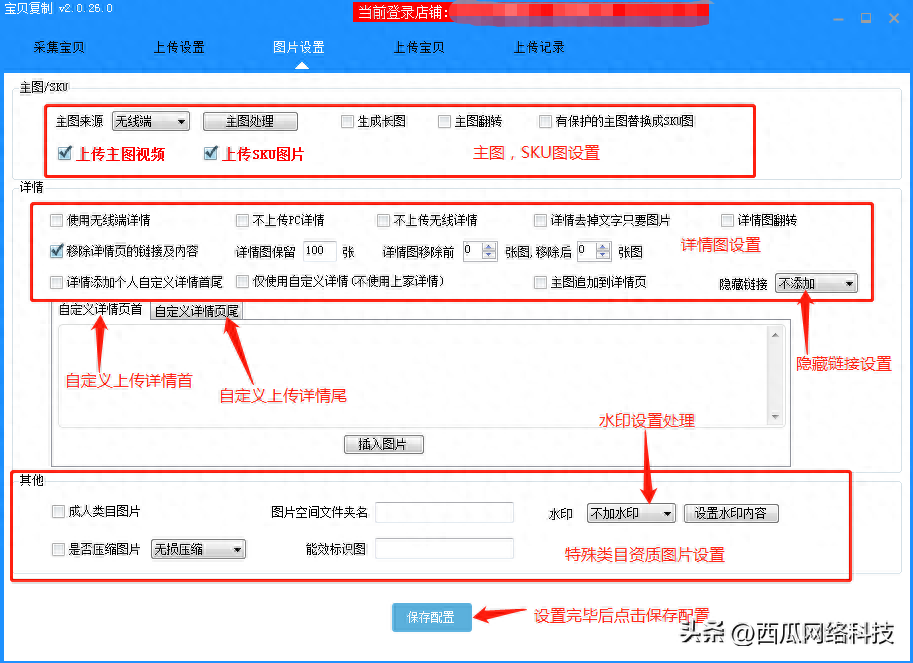Switch to 自定义详情页尾 tab
This screenshot has width=913, height=663.
[x=197, y=311]
